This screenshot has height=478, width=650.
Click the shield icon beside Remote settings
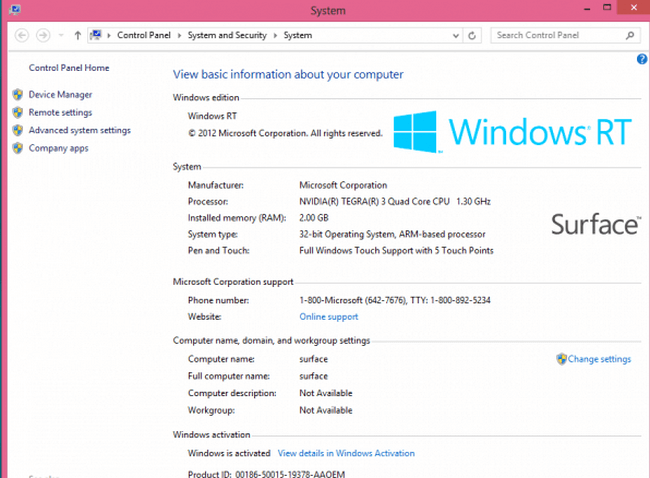(x=18, y=112)
